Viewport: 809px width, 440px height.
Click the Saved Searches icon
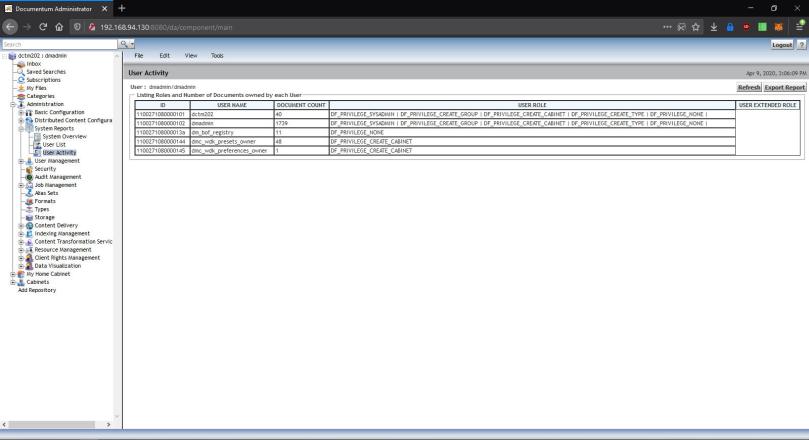coord(19,72)
